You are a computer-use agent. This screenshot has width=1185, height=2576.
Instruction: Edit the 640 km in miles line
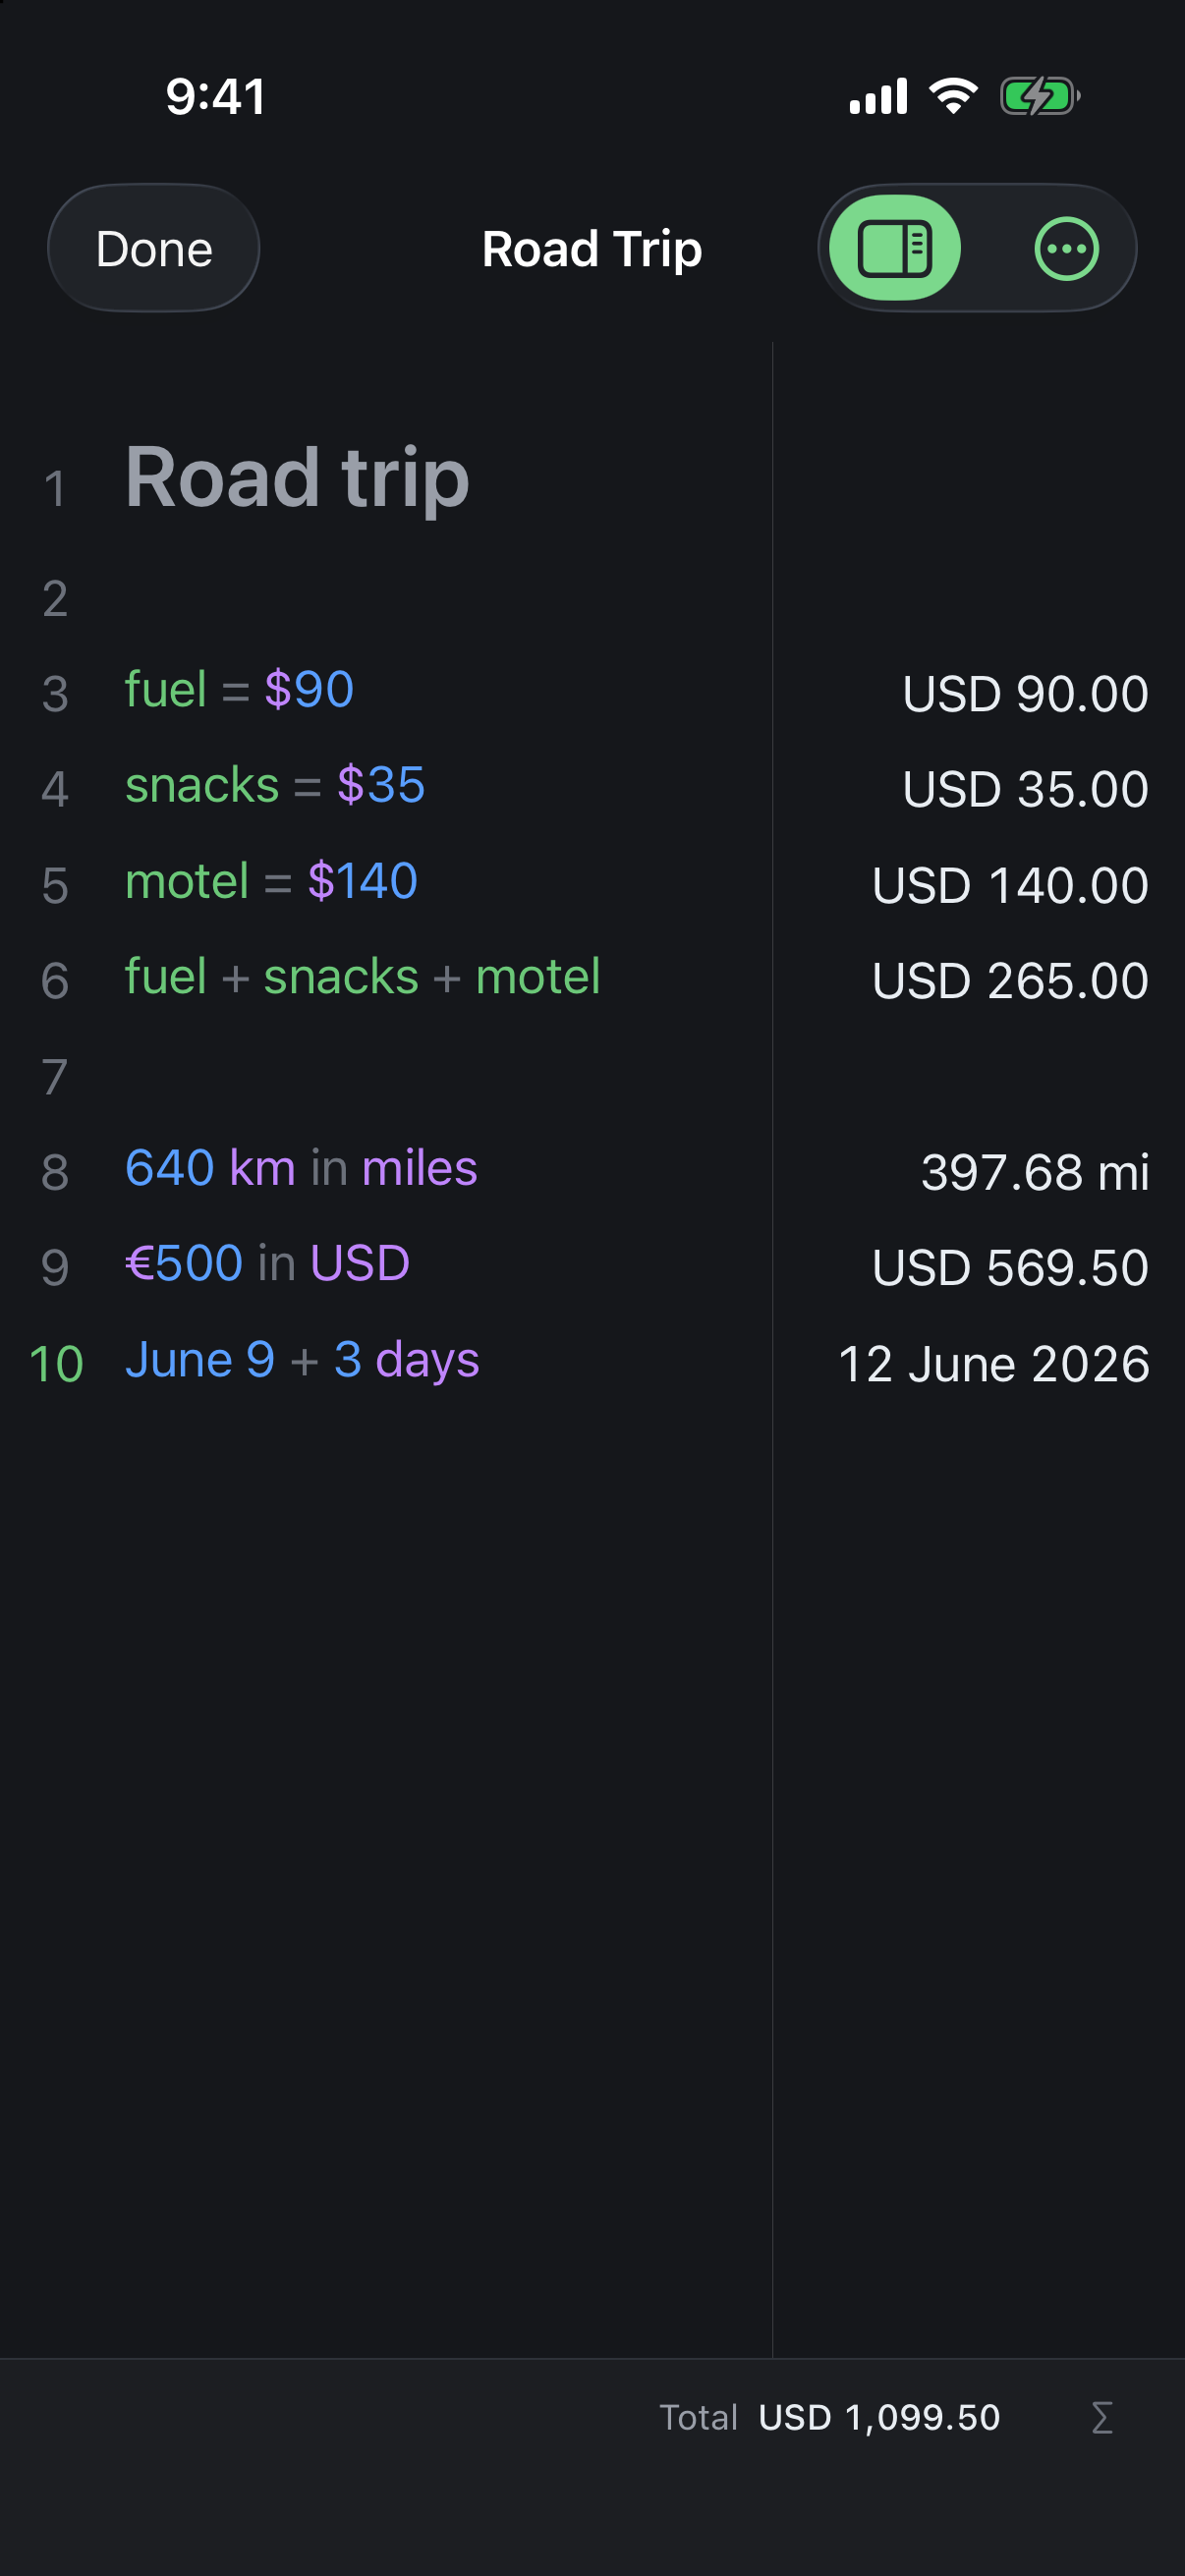(301, 1168)
